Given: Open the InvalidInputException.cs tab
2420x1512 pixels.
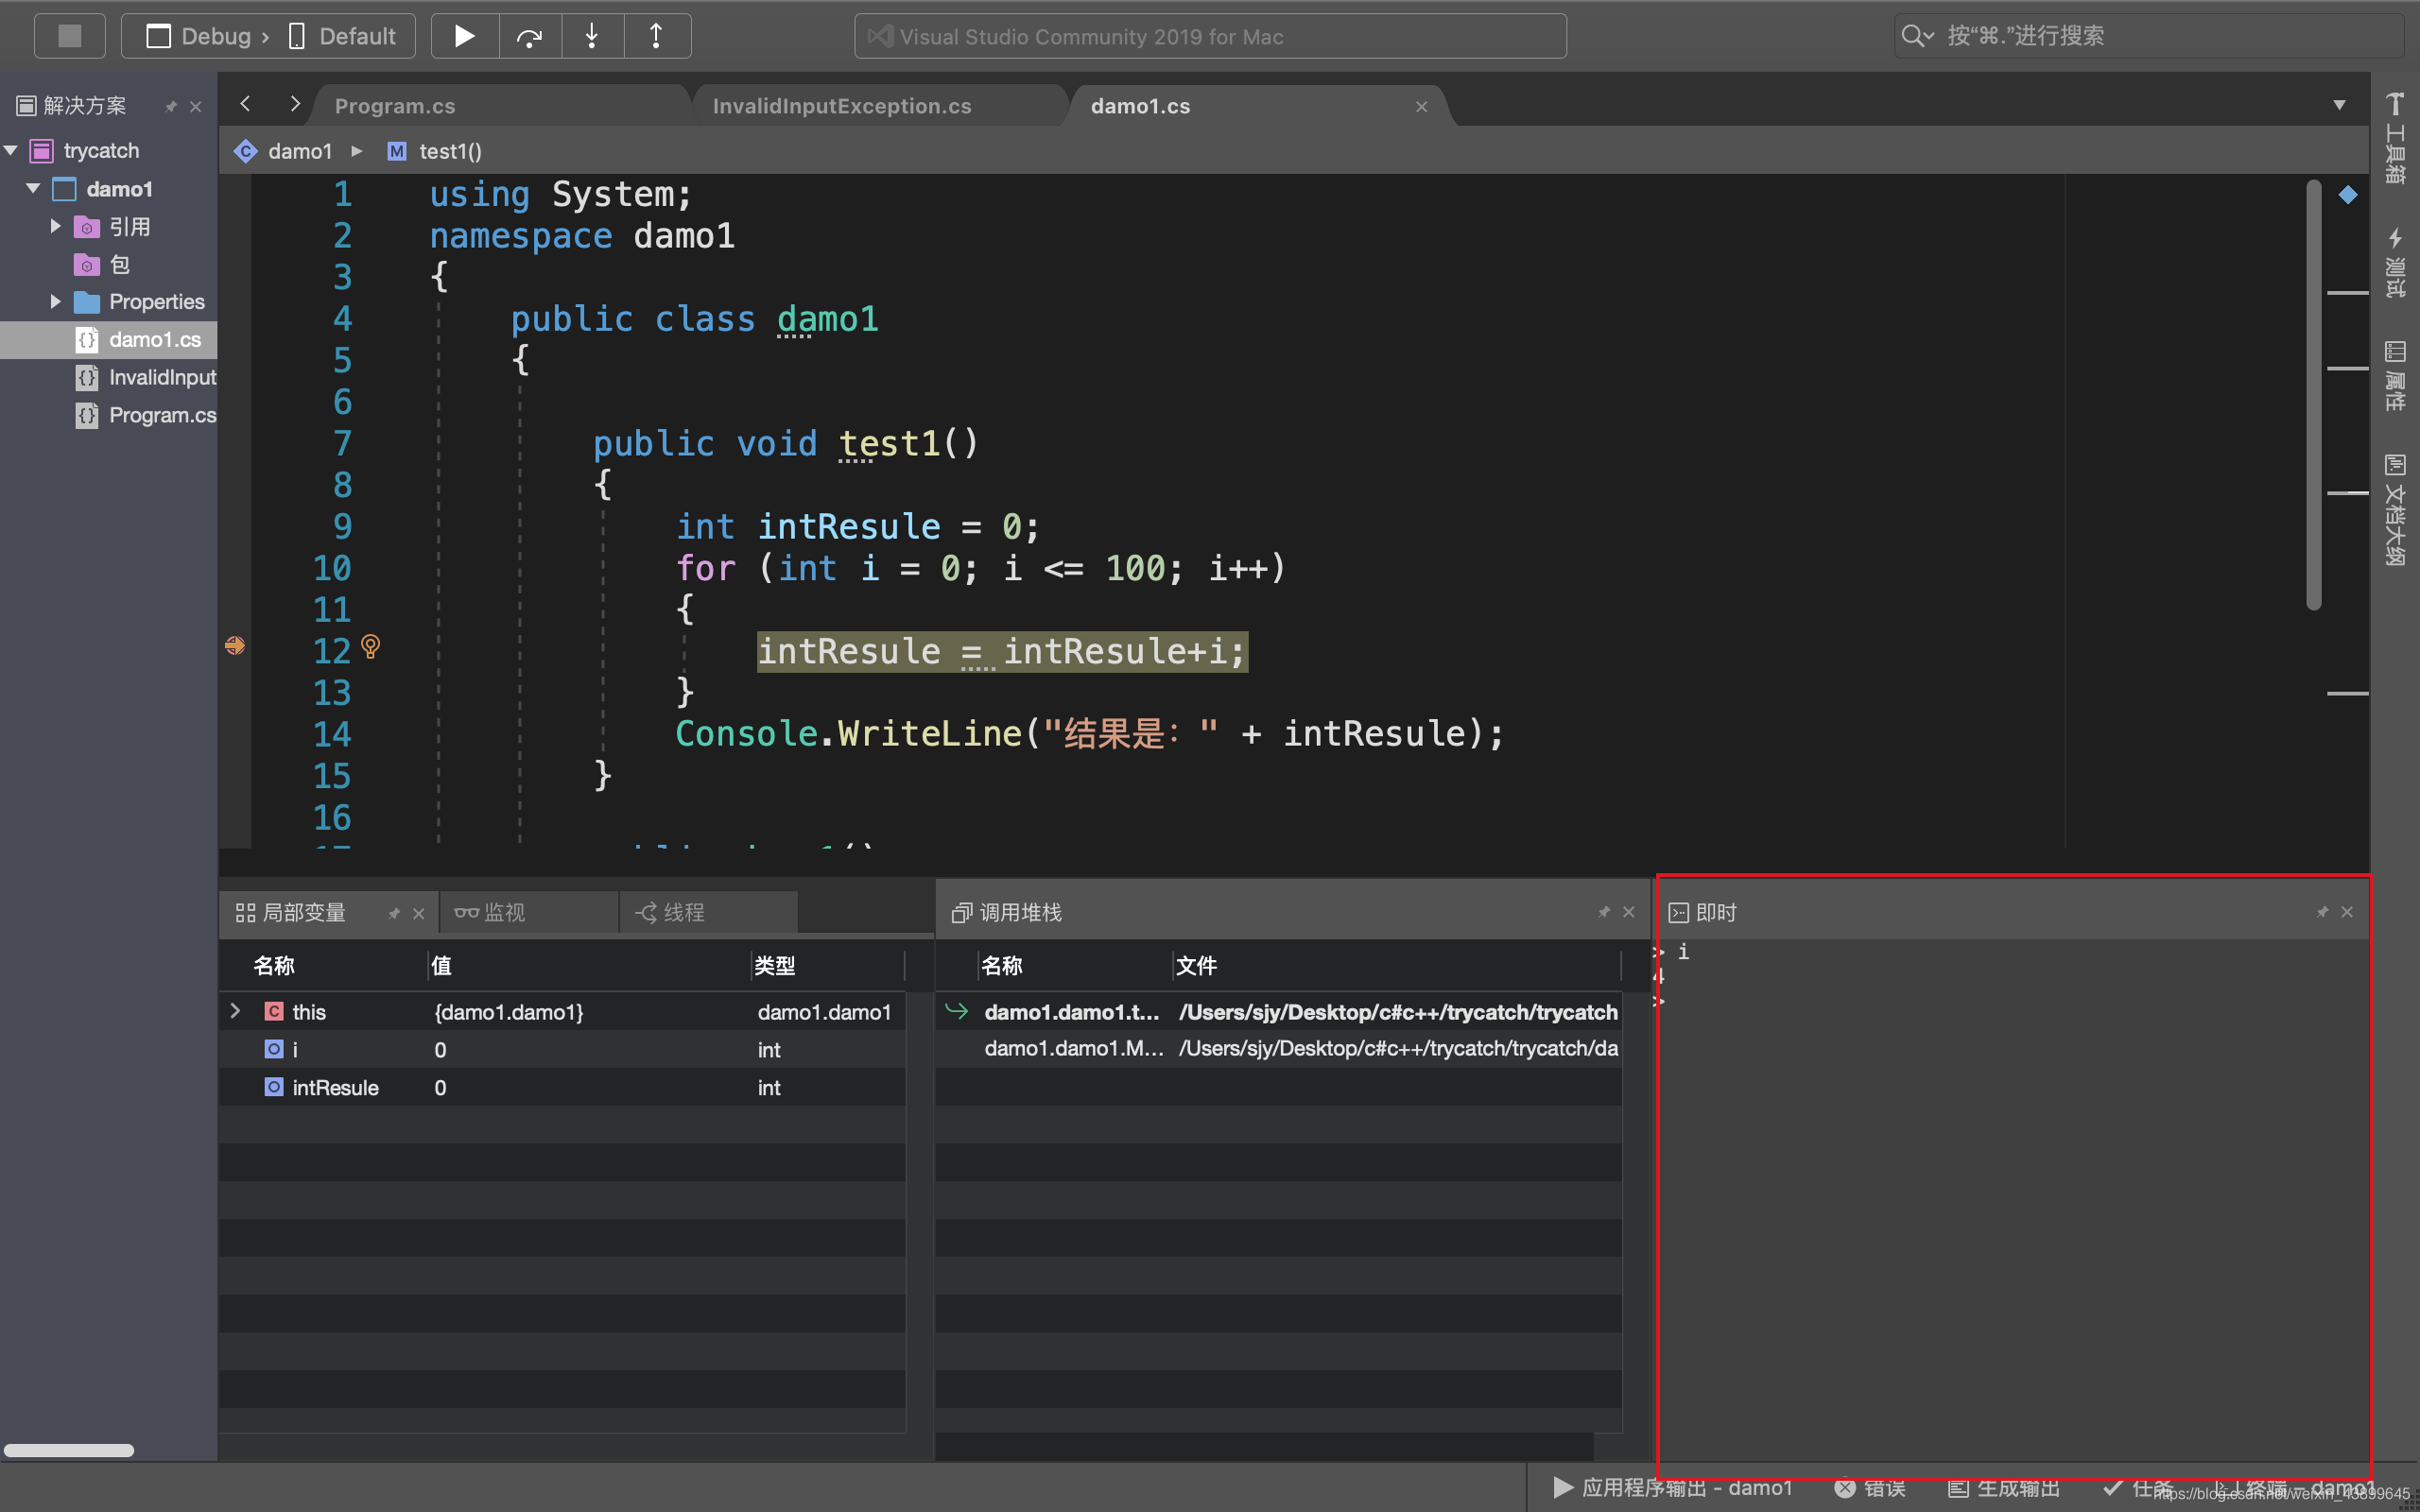Looking at the screenshot, I should pyautogui.click(x=841, y=106).
